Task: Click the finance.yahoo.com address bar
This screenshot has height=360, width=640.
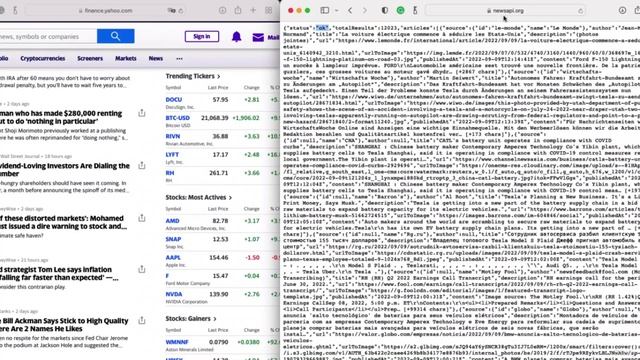Action: click(105, 11)
